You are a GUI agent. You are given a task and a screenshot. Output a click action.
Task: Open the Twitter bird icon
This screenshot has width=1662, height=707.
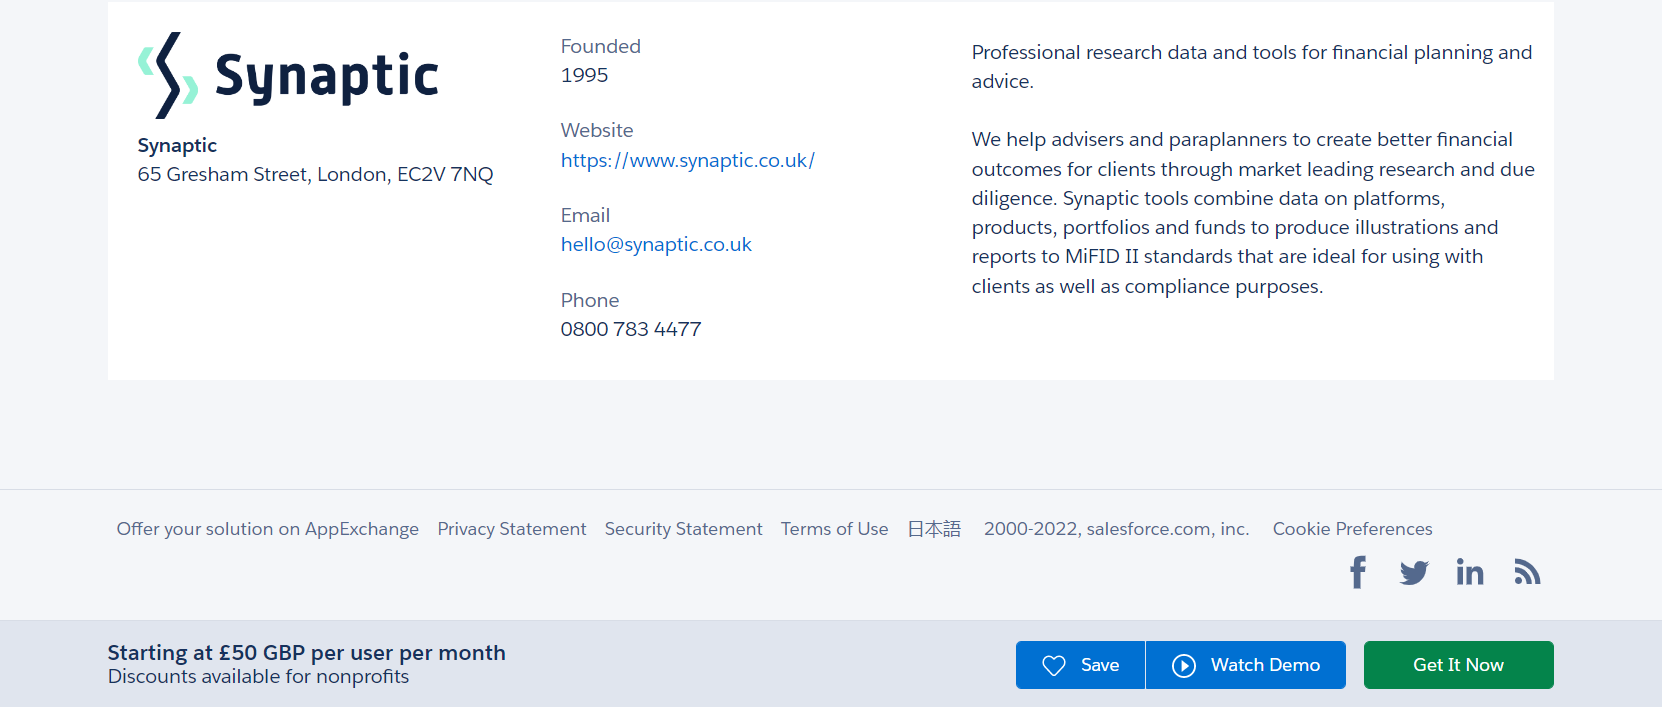(x=1414, y=573)
